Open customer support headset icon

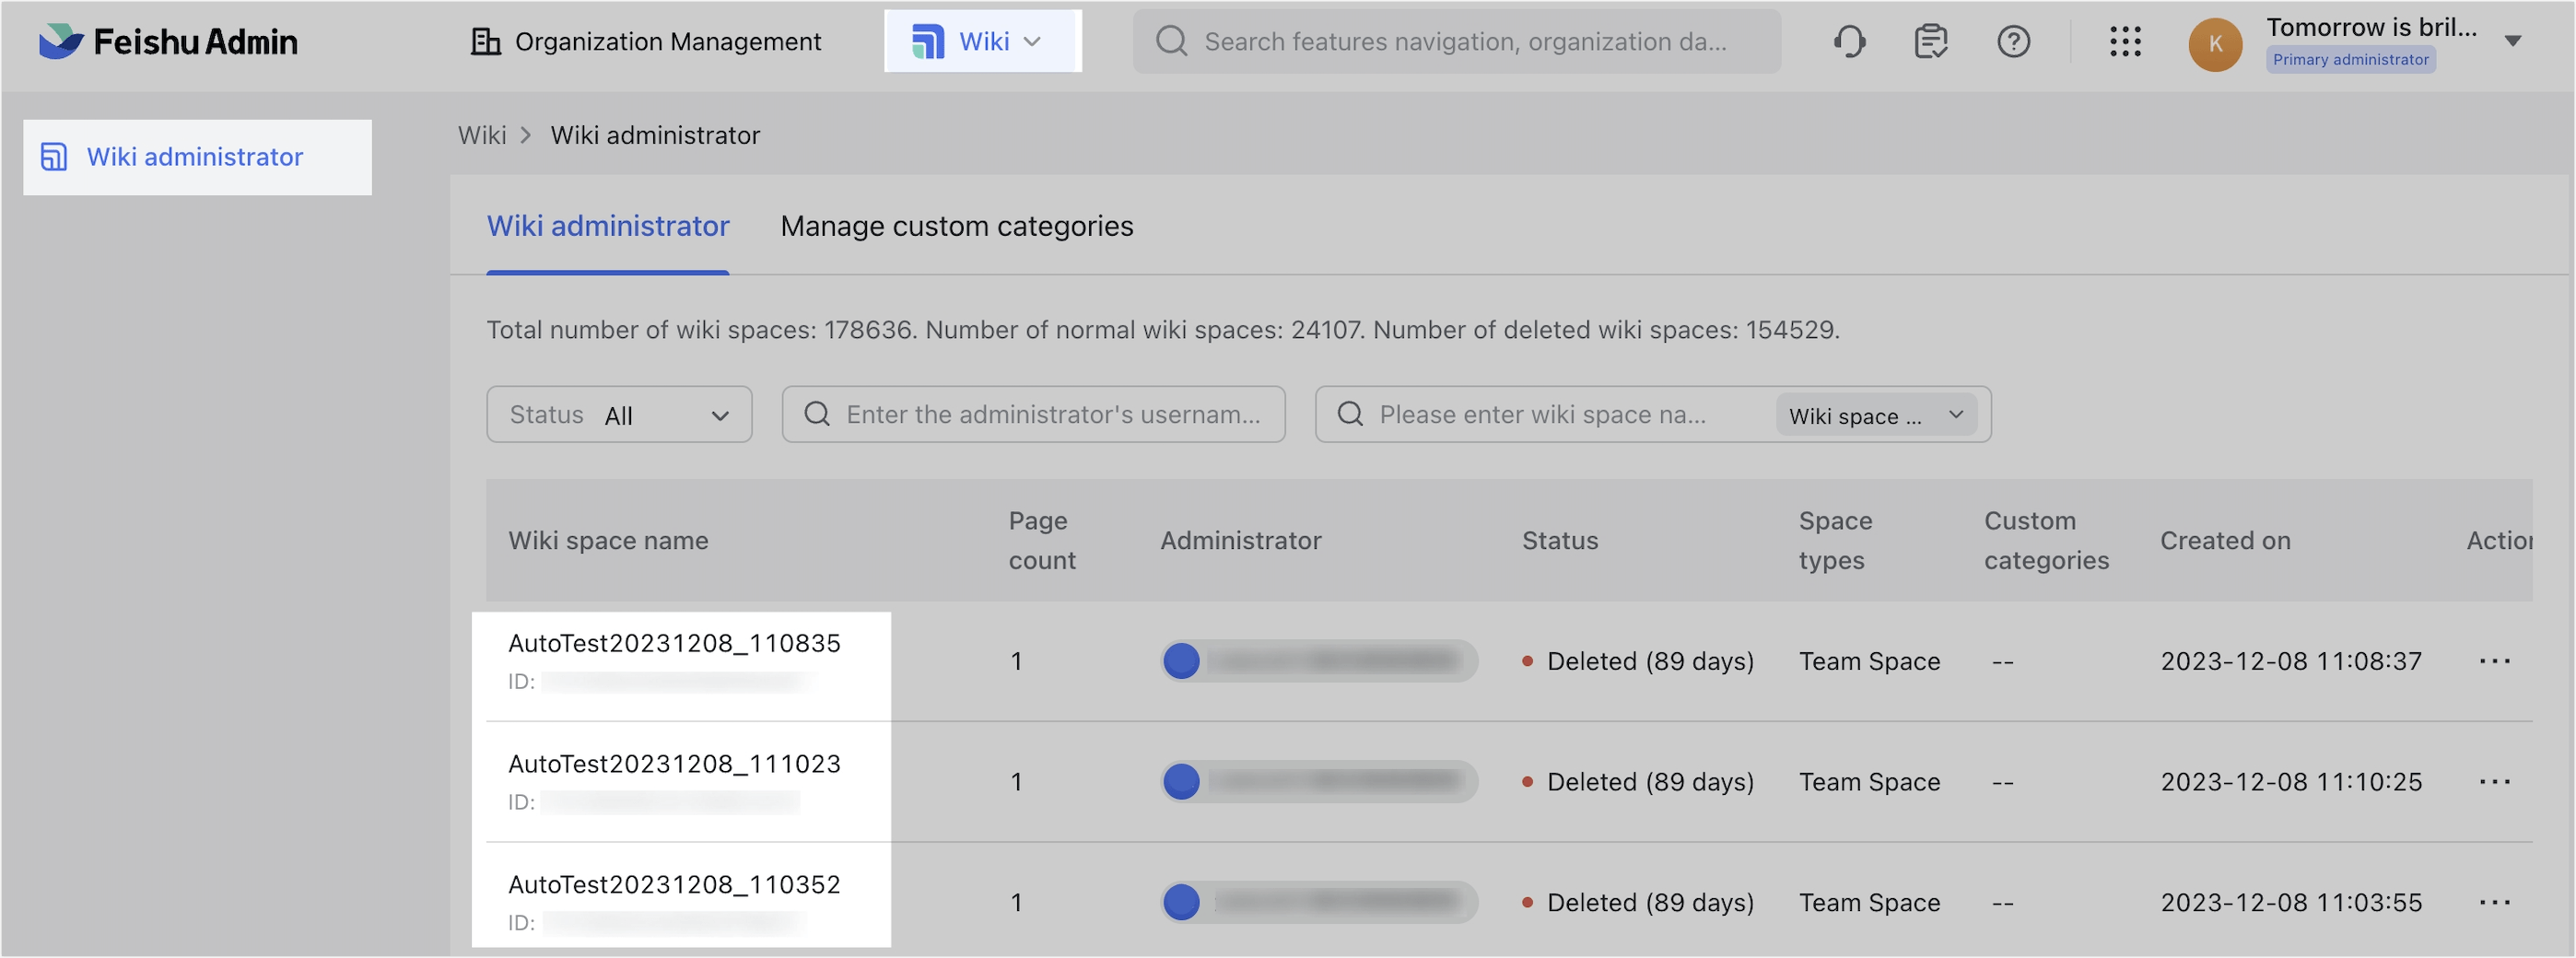(x=1850, y=41)
